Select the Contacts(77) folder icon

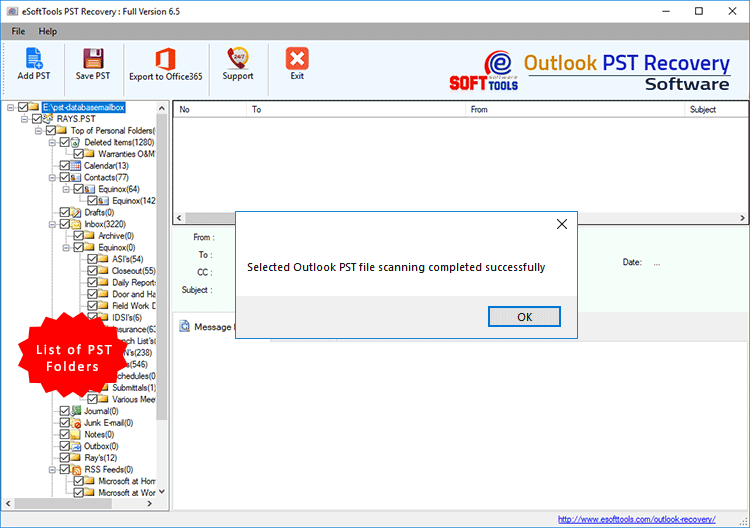(x=76, y=177)
